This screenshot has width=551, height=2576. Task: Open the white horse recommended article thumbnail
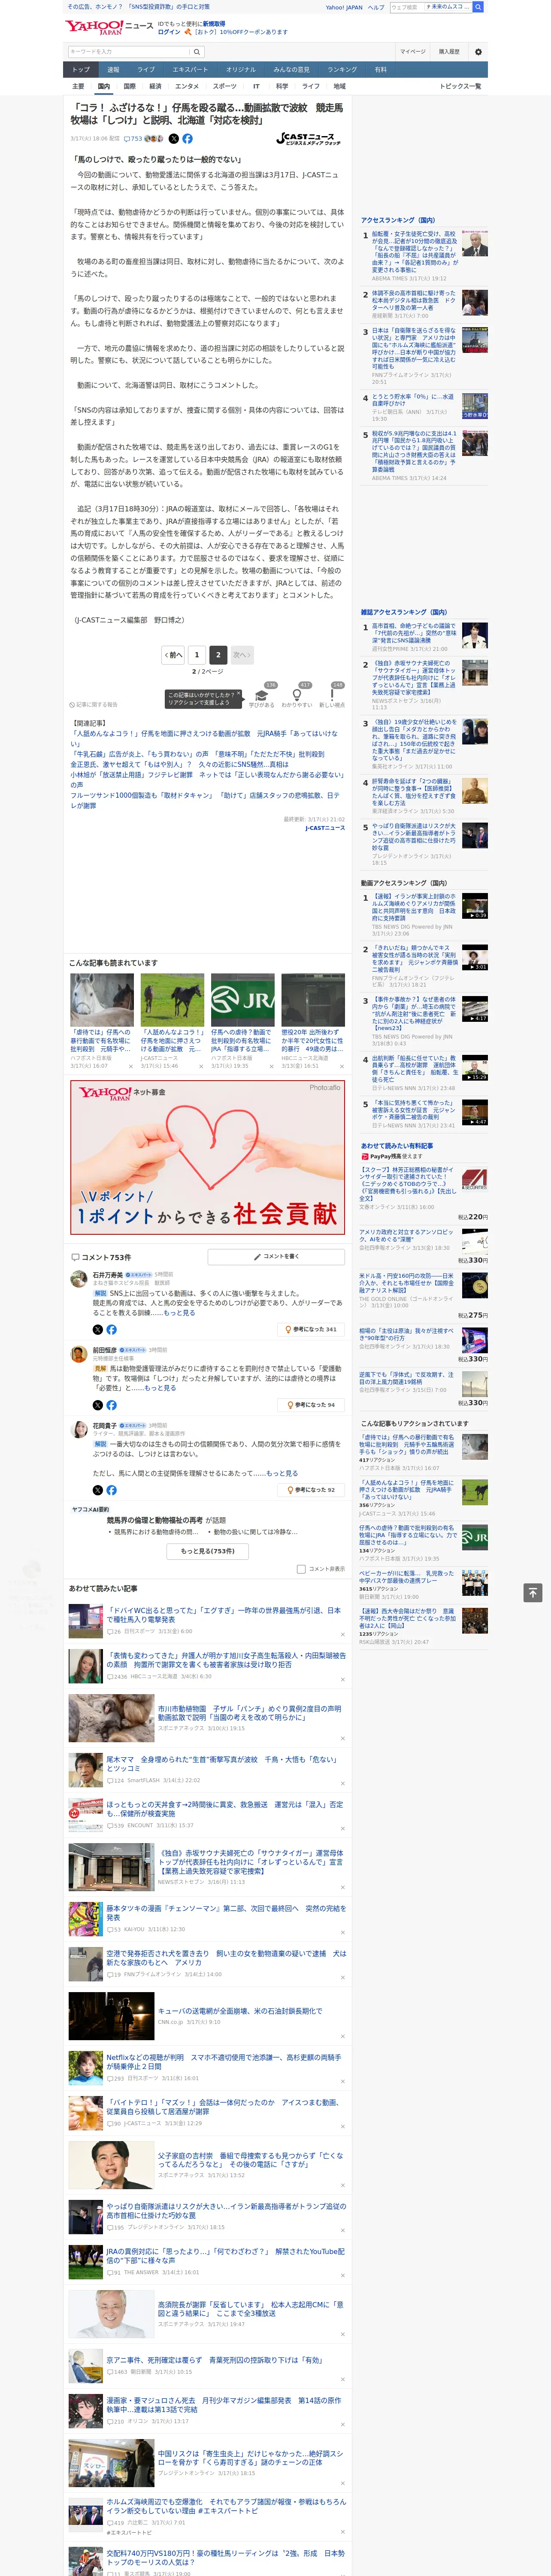pos(102,999)
